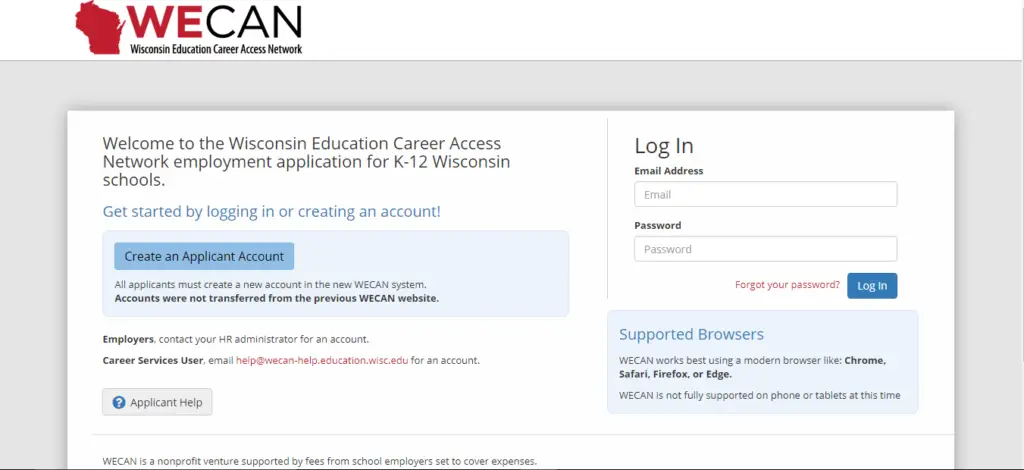Focus the Password input field
The height and width of the screenshot is (470, 1024).
(765, 249)
